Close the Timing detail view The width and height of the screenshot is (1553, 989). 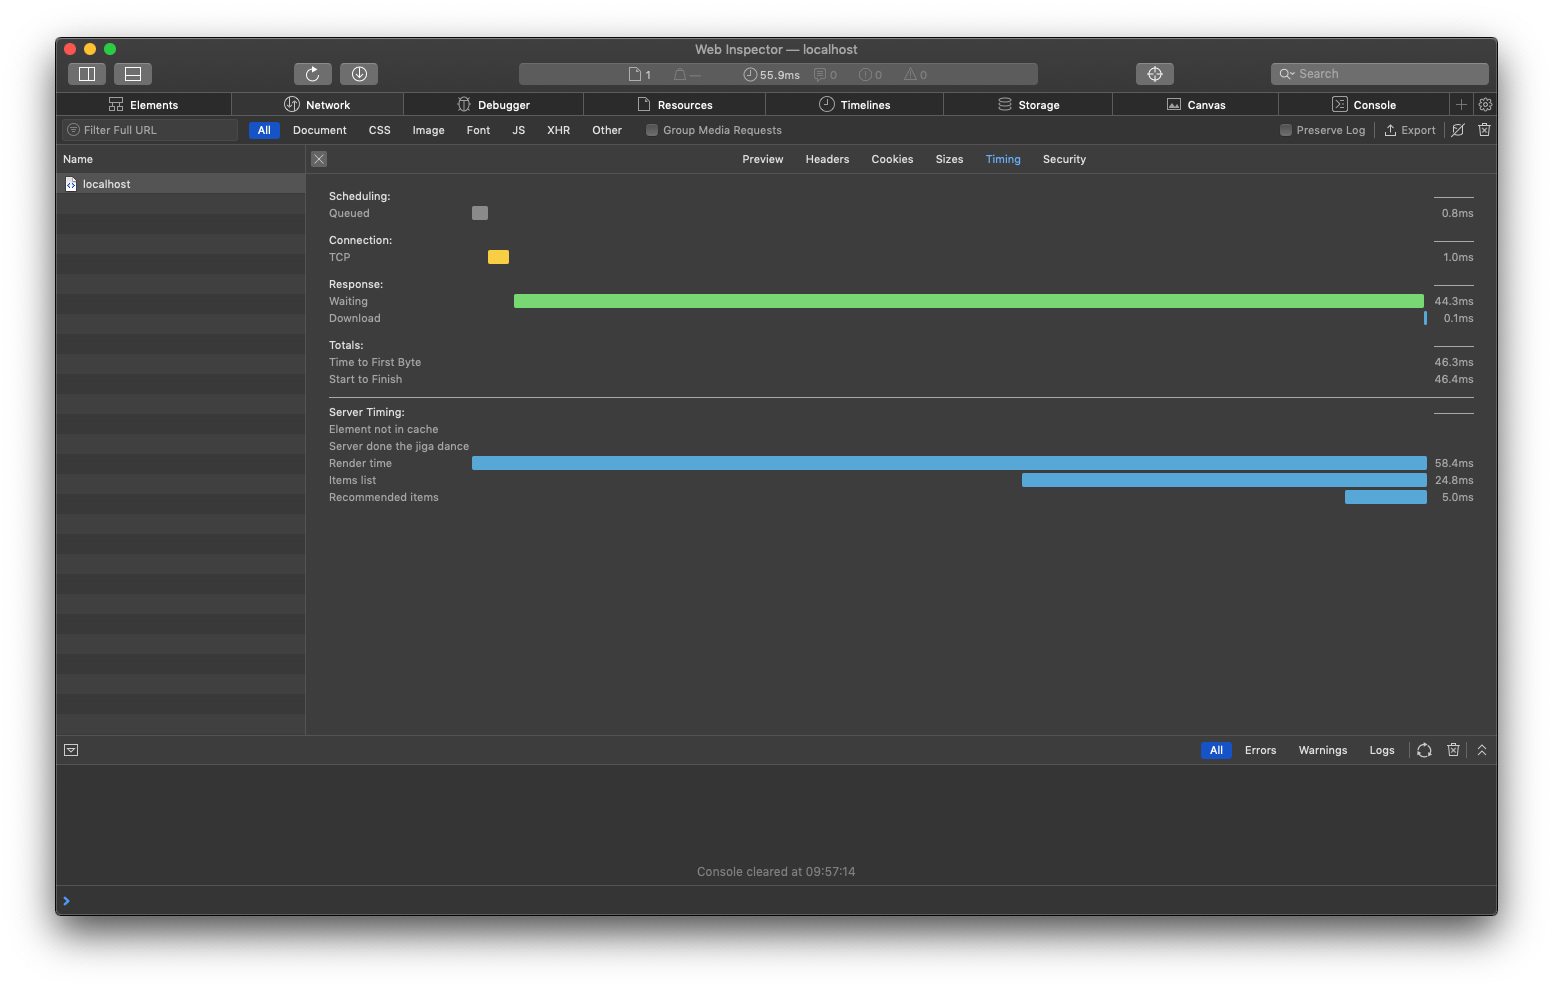tap(318, 158)
